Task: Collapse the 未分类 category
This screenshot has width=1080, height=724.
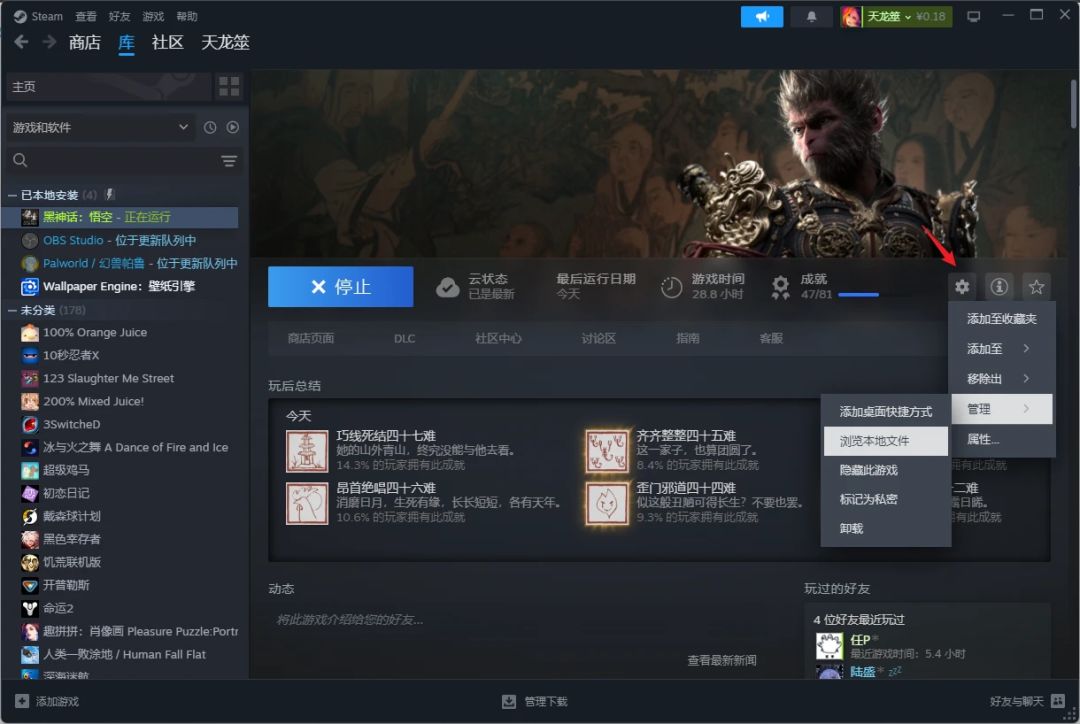Action: click(x=12, y=311)
